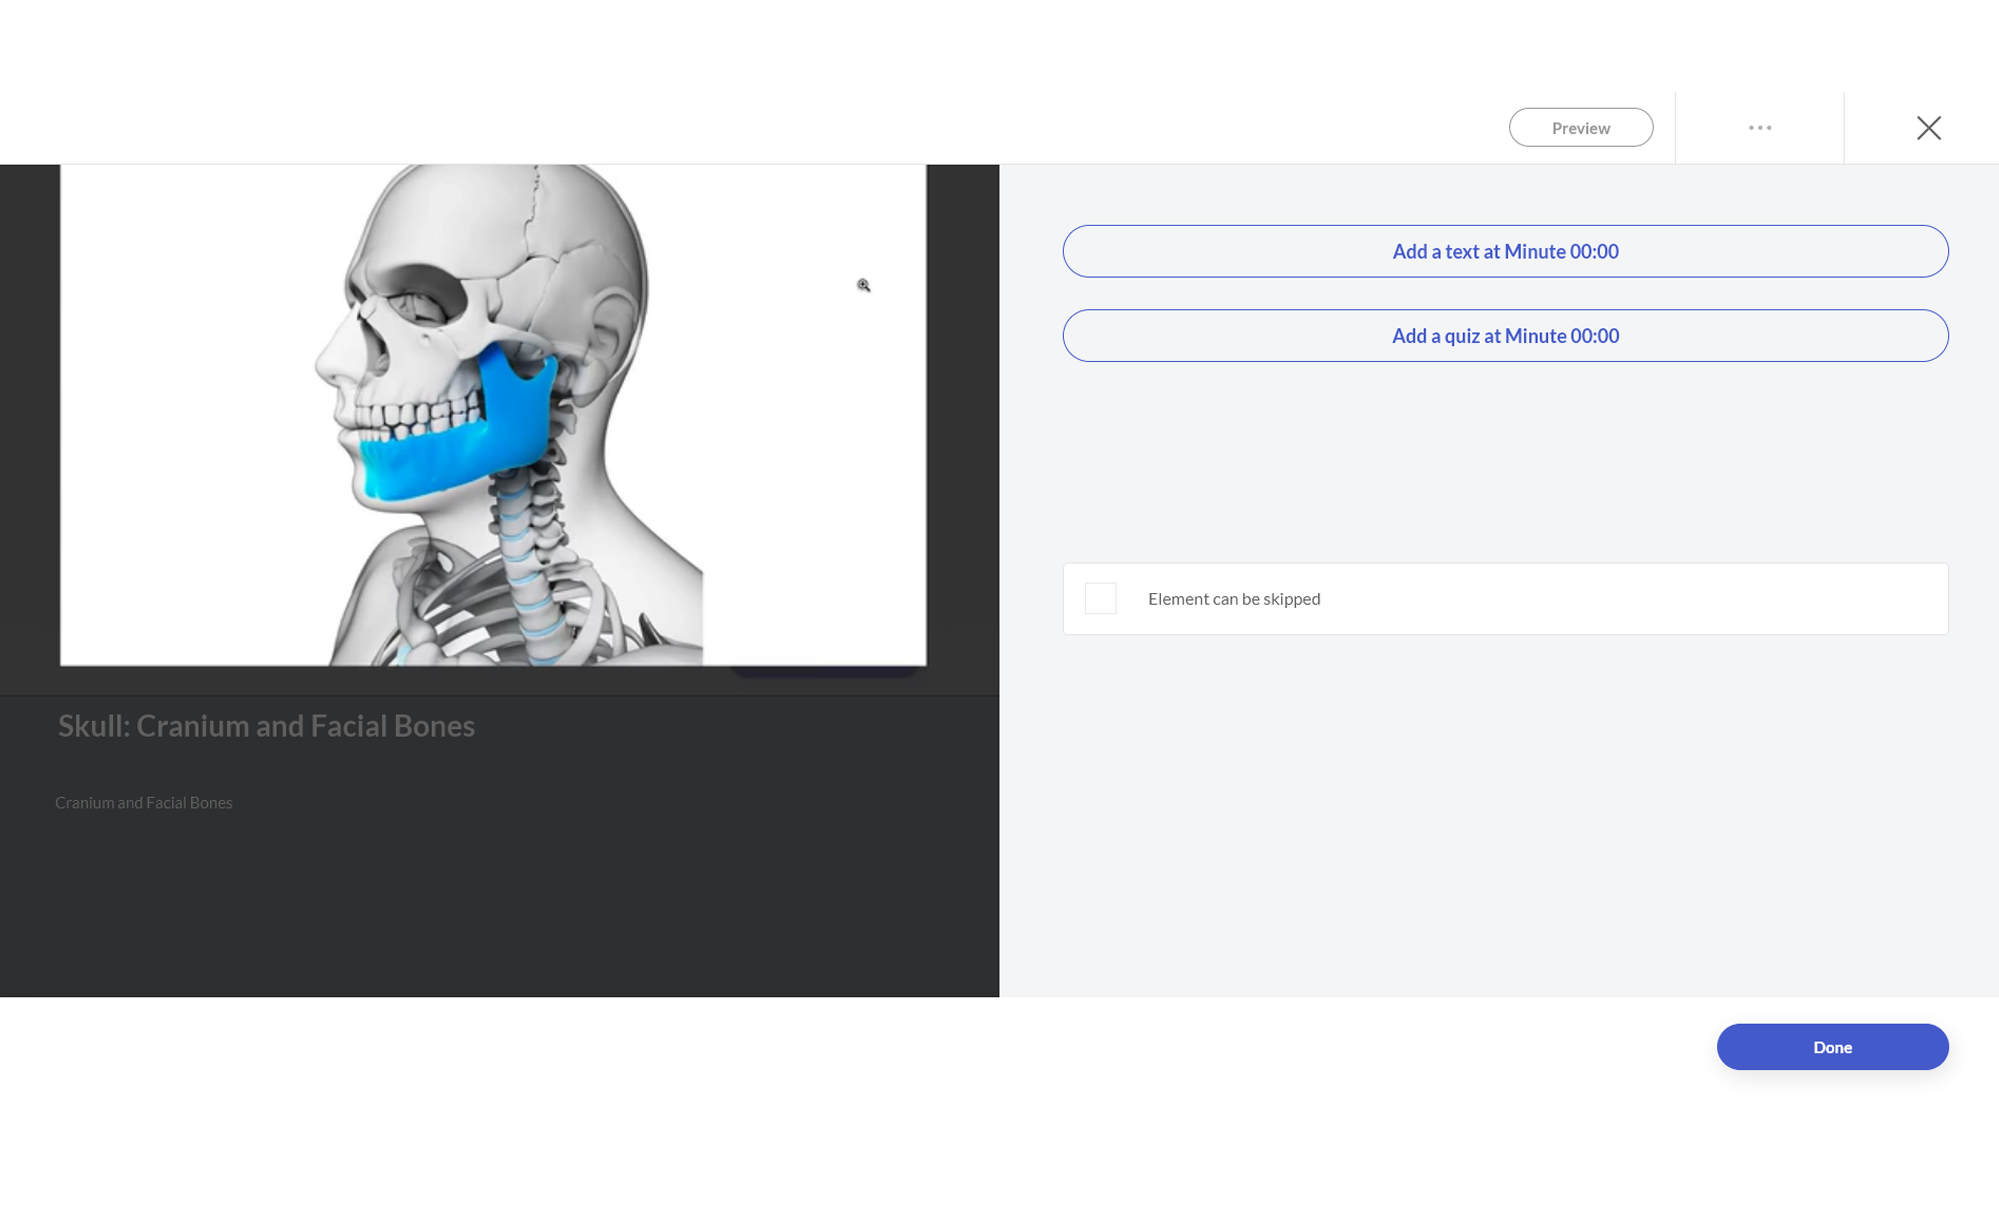
Task: Add a text at Minute 00:00
Action: [x=1504, y=251]
